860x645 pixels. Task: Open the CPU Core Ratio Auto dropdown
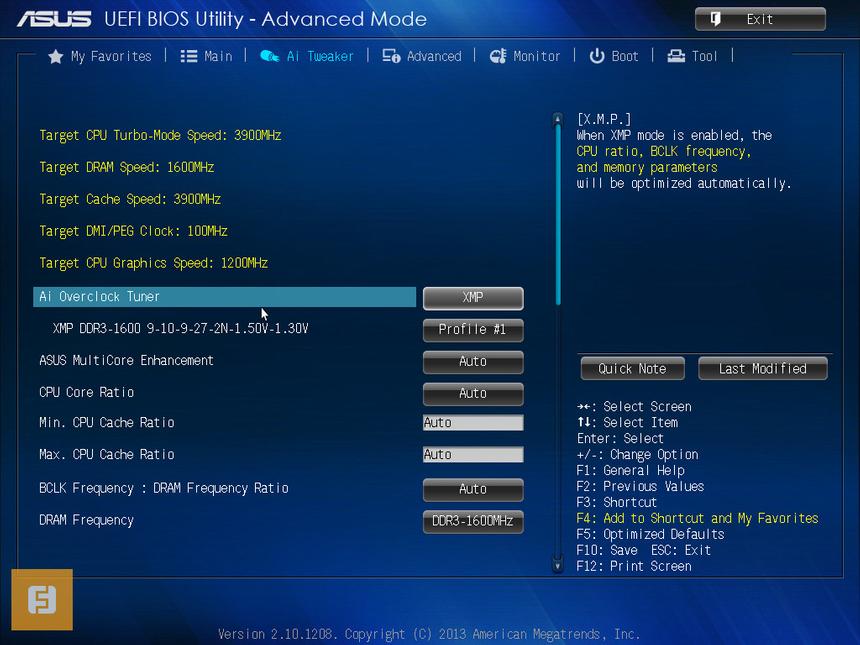(473, 394)
